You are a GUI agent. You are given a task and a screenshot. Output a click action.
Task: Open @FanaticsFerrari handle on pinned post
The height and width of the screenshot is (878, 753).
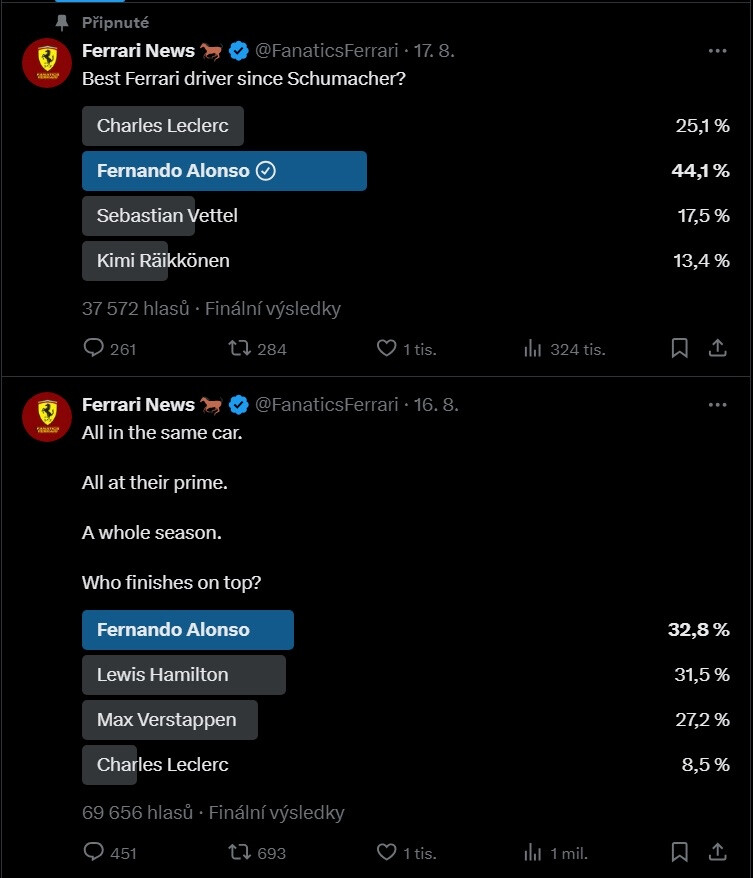pyautogui.click(x=326, y=51)
